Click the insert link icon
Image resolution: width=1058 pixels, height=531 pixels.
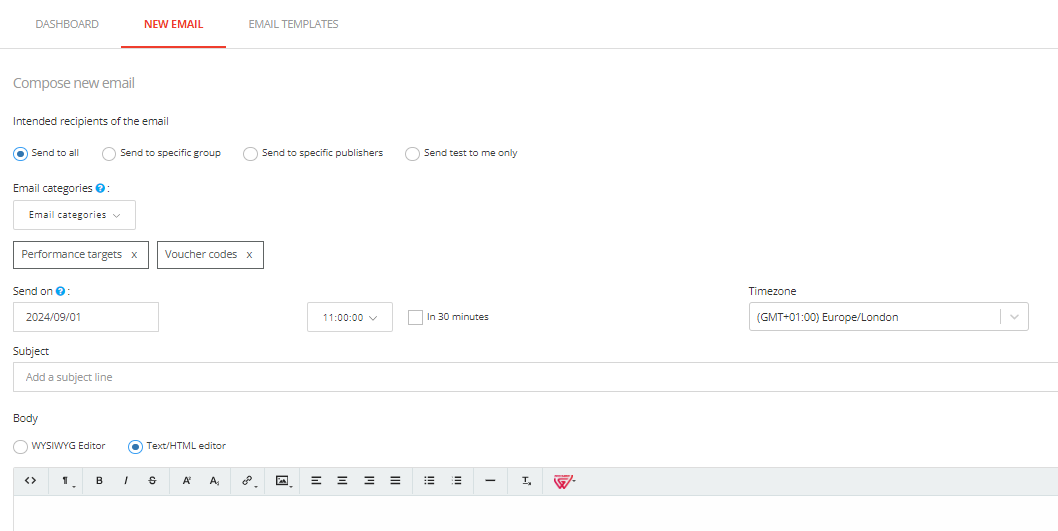[x=247, y=481]
